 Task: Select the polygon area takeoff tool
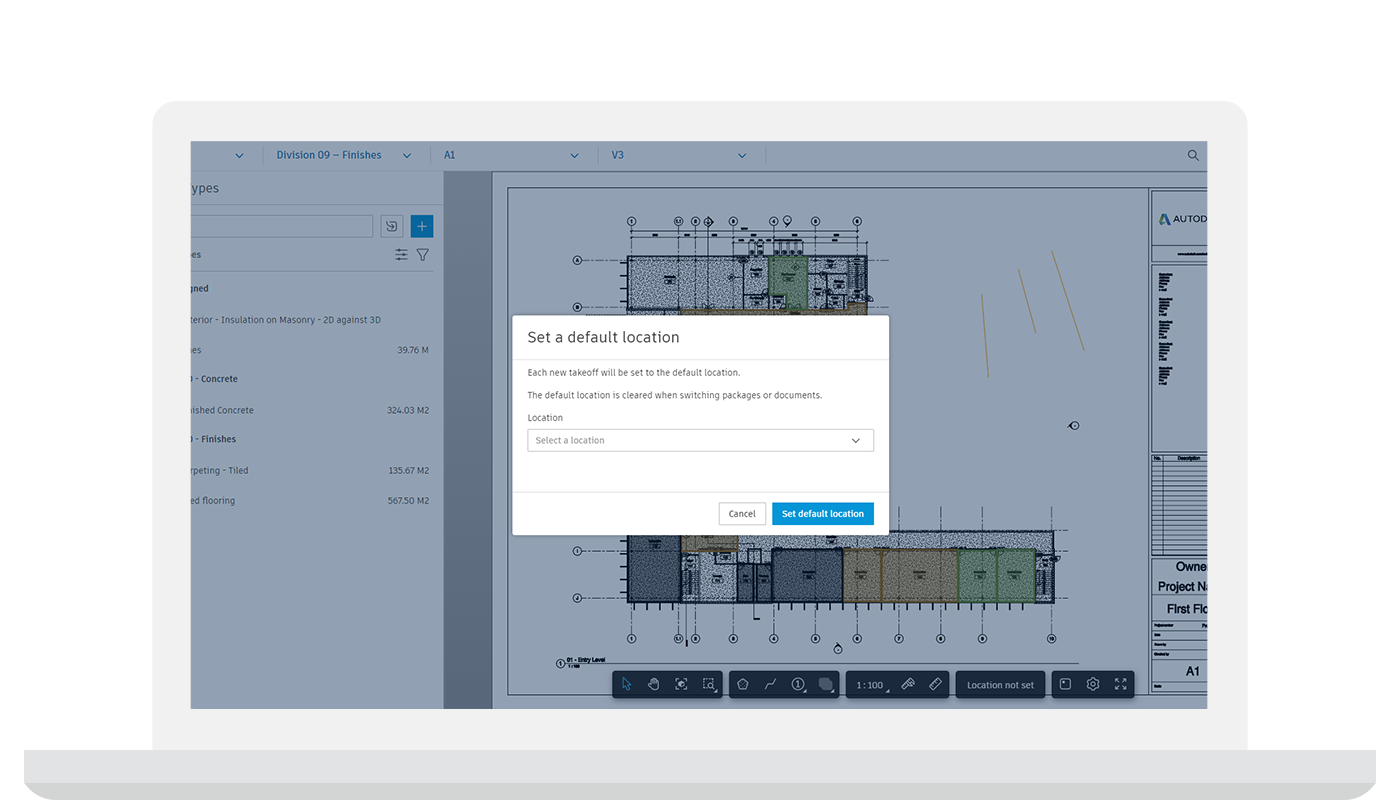(743, 684)
